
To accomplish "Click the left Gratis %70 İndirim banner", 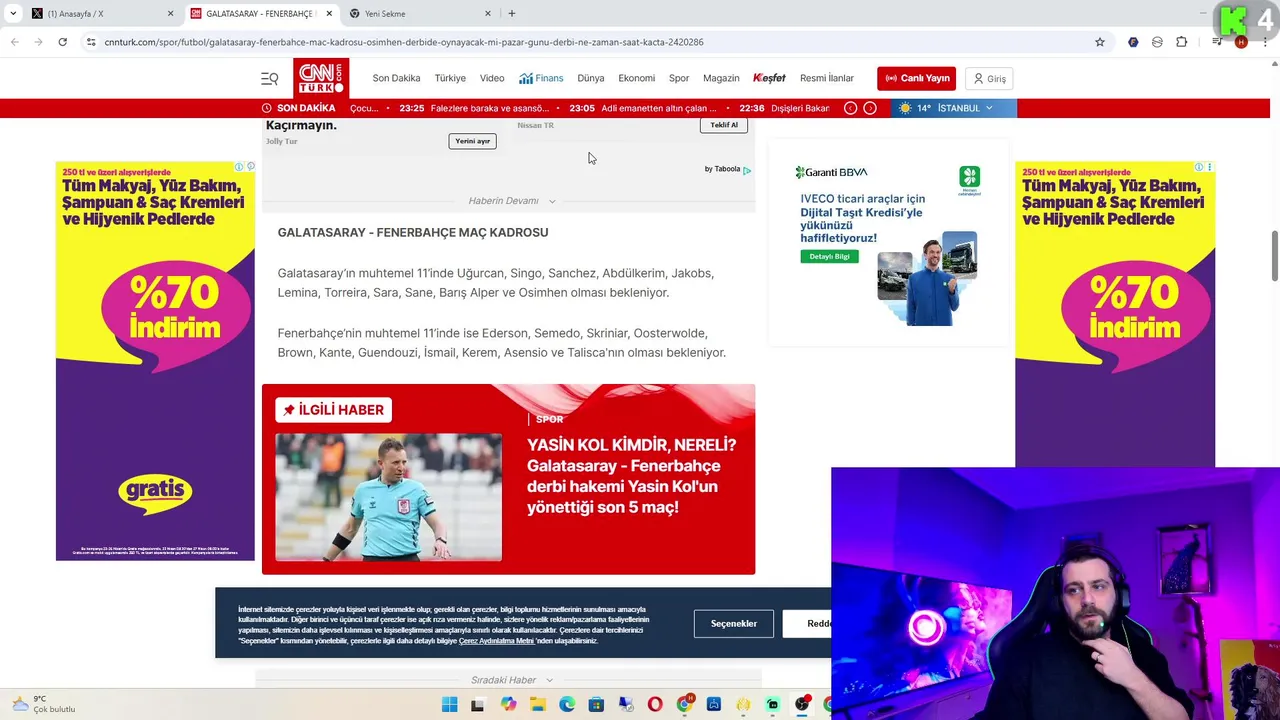I will 155,361.
